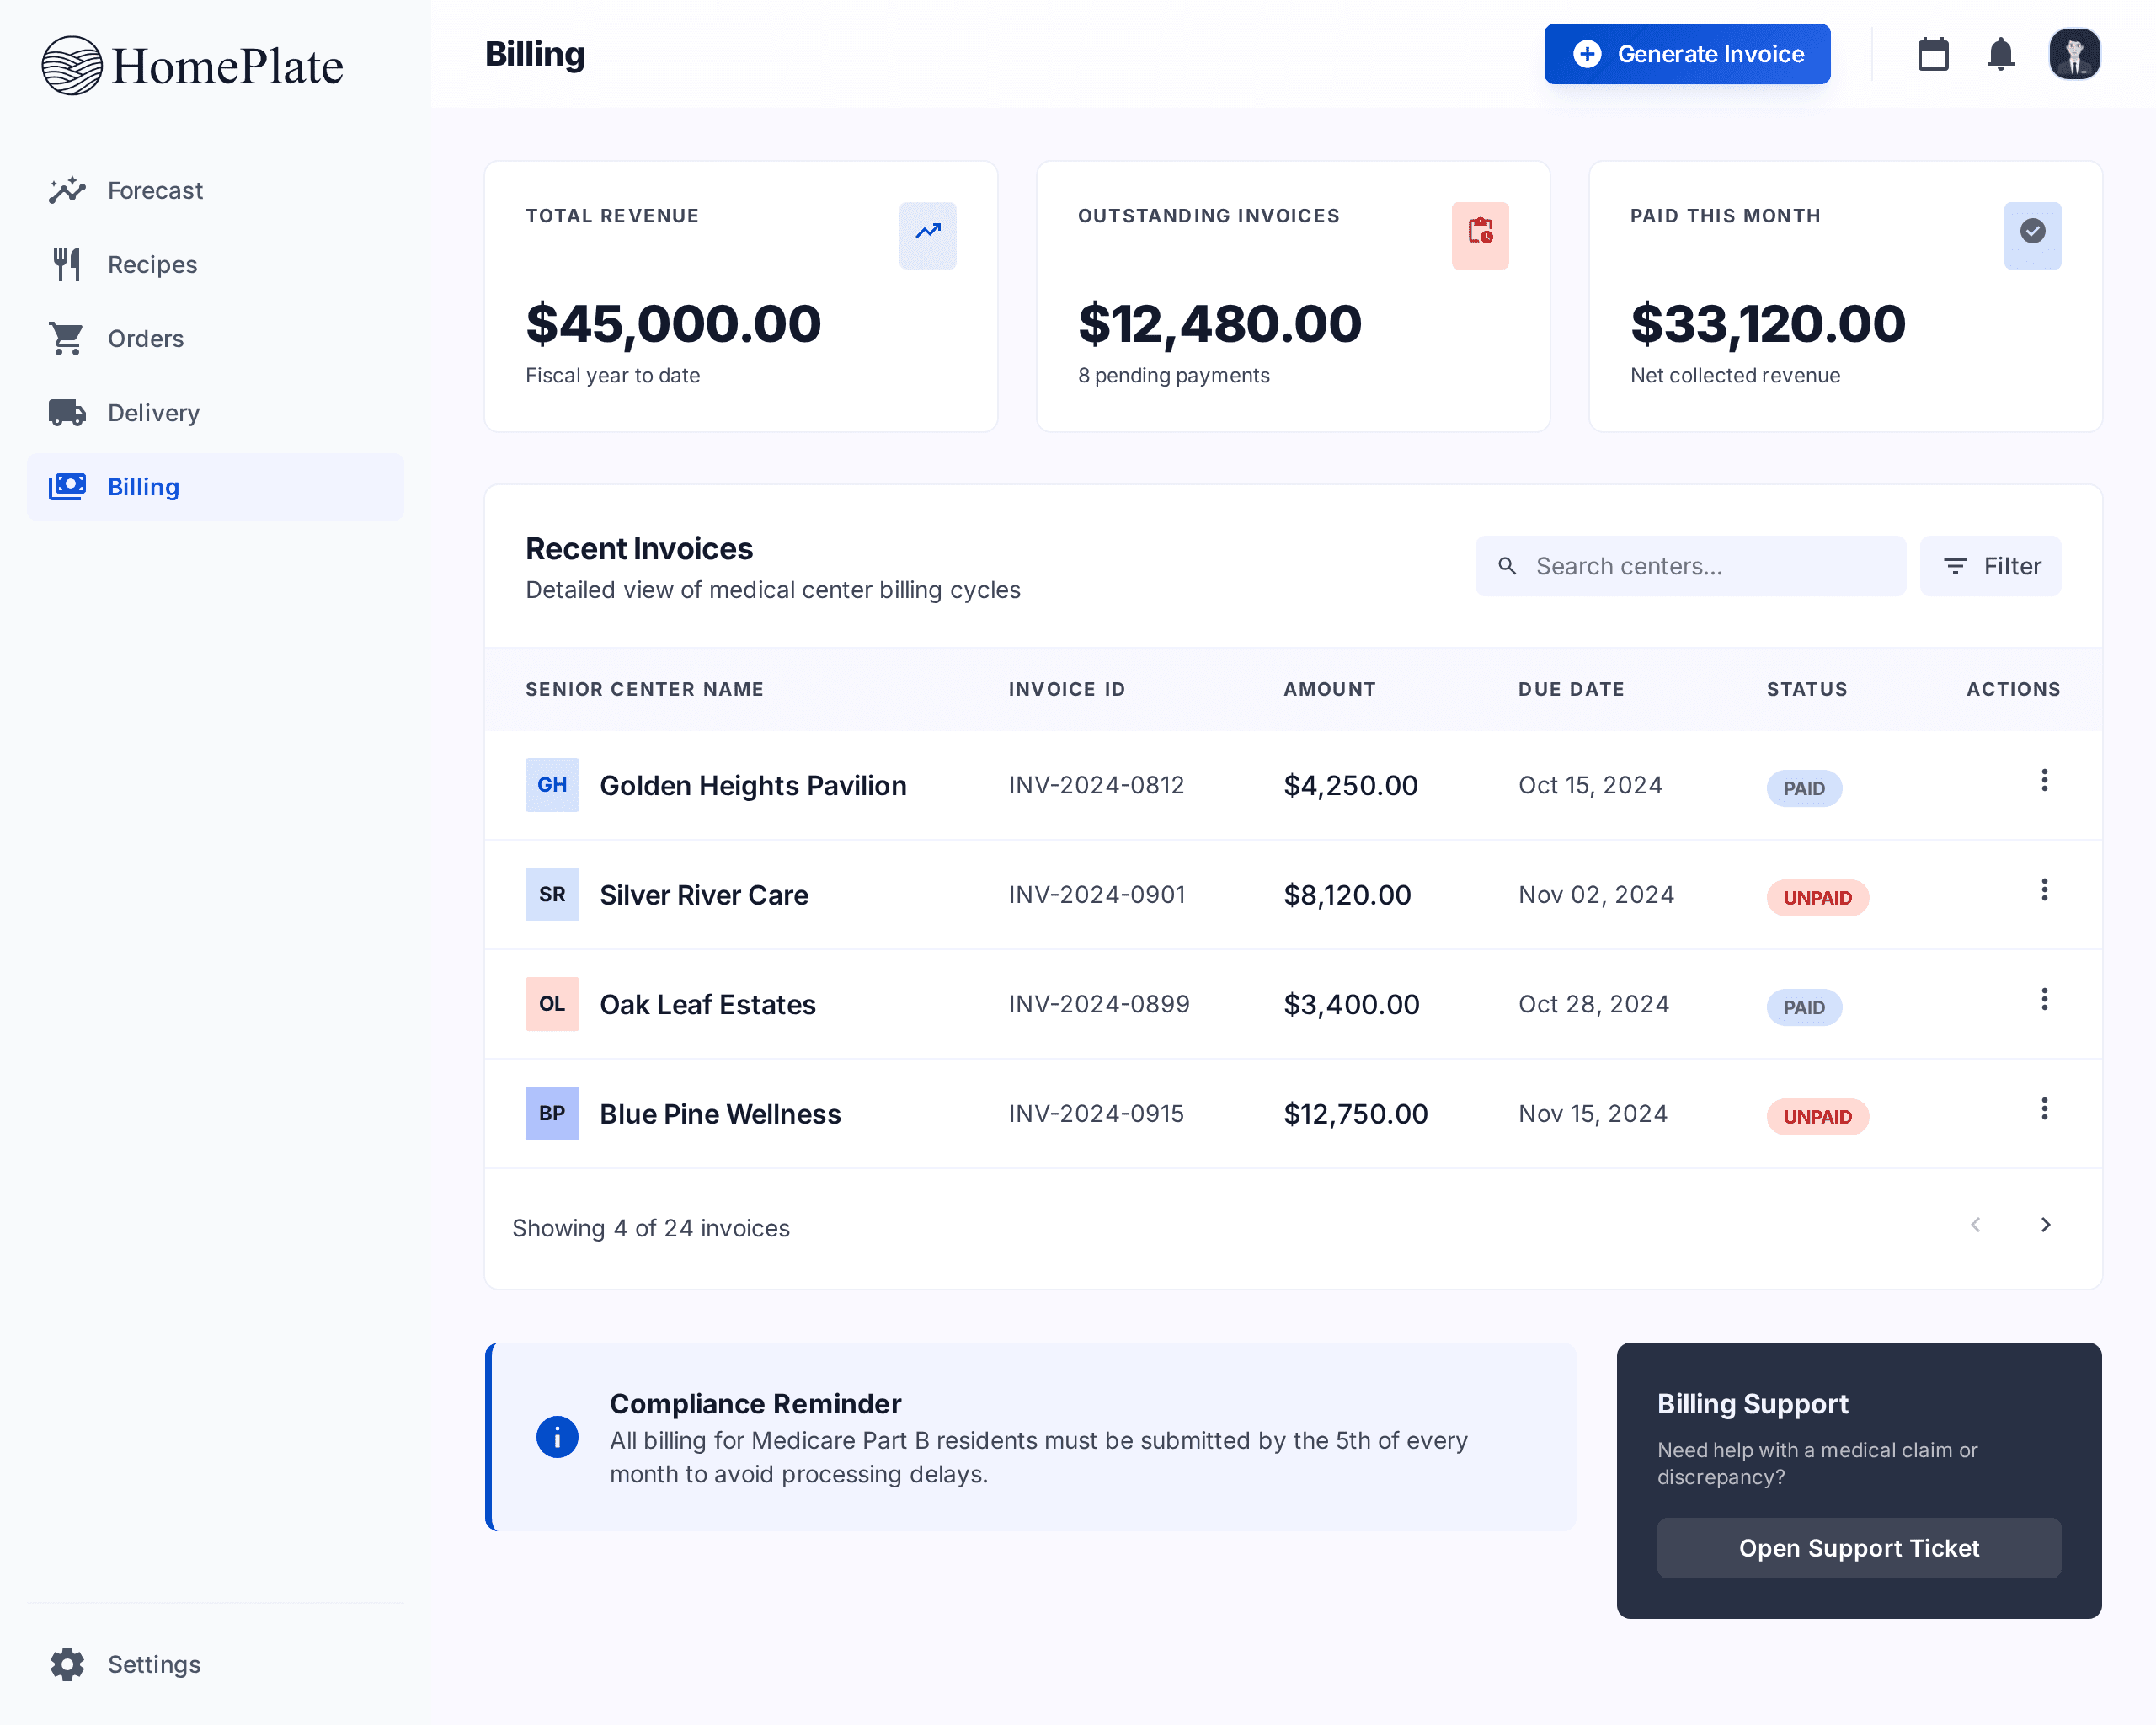This screenshot has width=2156, height=1725.
Task: Open the invoice Filter dropdown
Action: point(1990,566)
